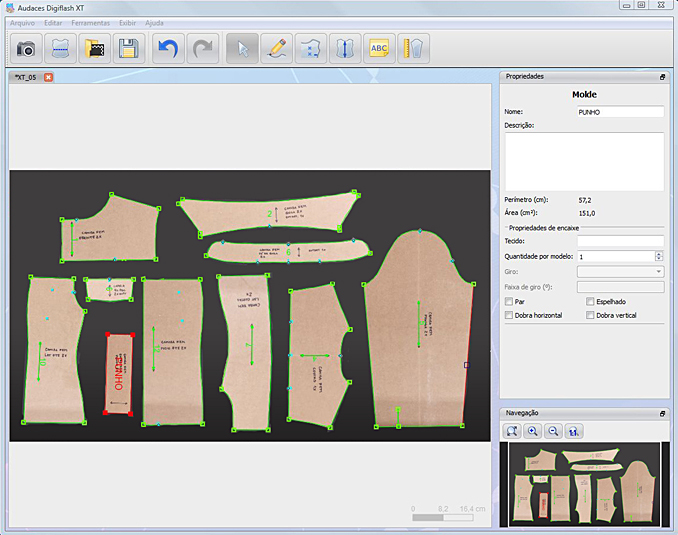Click the Faixa de giro field
Image resolution: width=678 pixels, height=535 pixels.
pyautogui.click(x=620, y=287)
